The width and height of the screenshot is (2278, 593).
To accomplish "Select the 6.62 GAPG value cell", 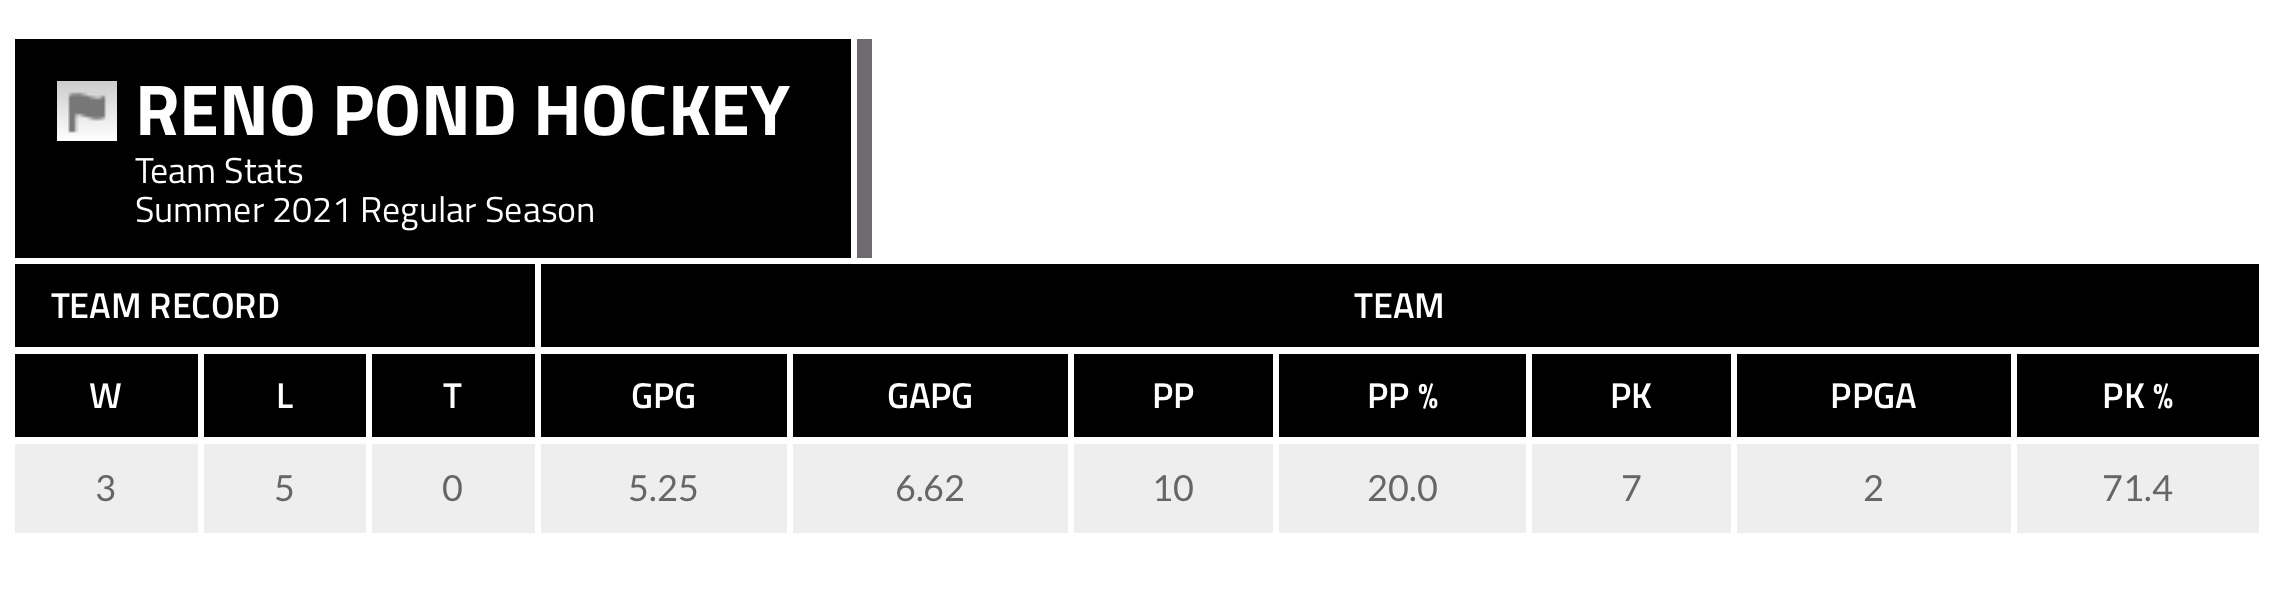I will click(x=929, y=488).
